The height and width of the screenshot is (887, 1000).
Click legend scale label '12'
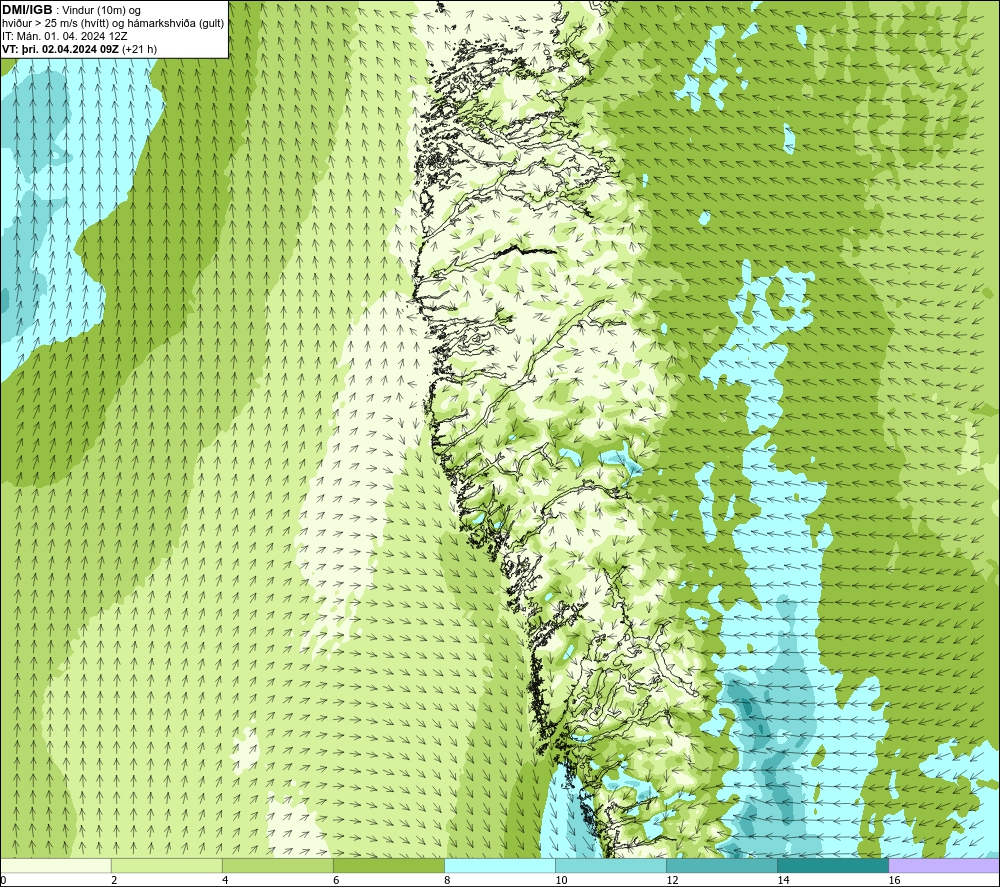pyautogui.click(x=672, y=881)
